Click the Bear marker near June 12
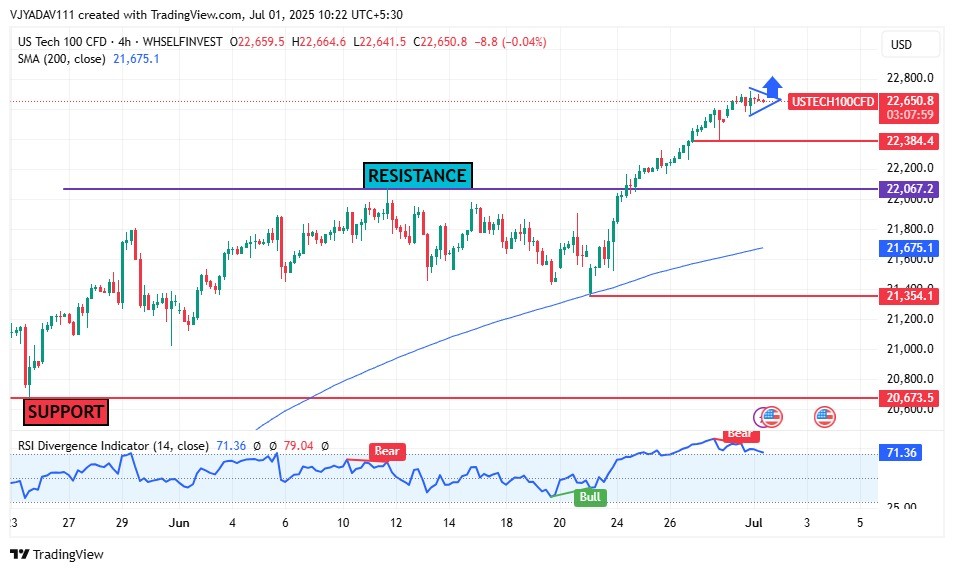This screenshot has width=954, height=572. 387,451
